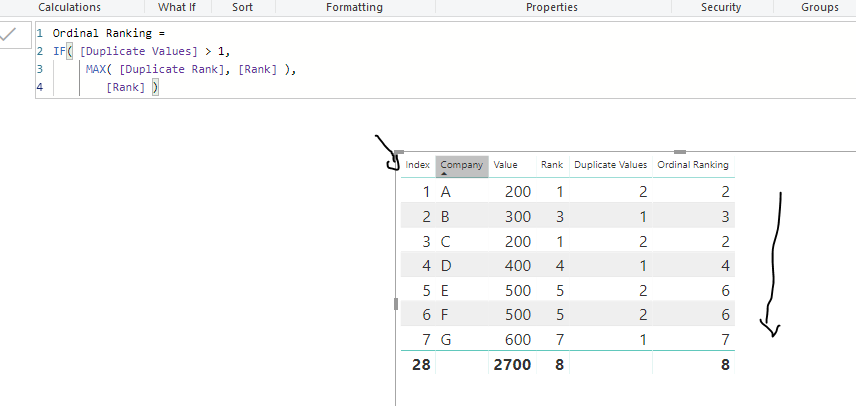This screenshot has height=406, width=856.
Task: Click the table visual's top resize handle
Action: pyautogui.click(x=680, y=152)
